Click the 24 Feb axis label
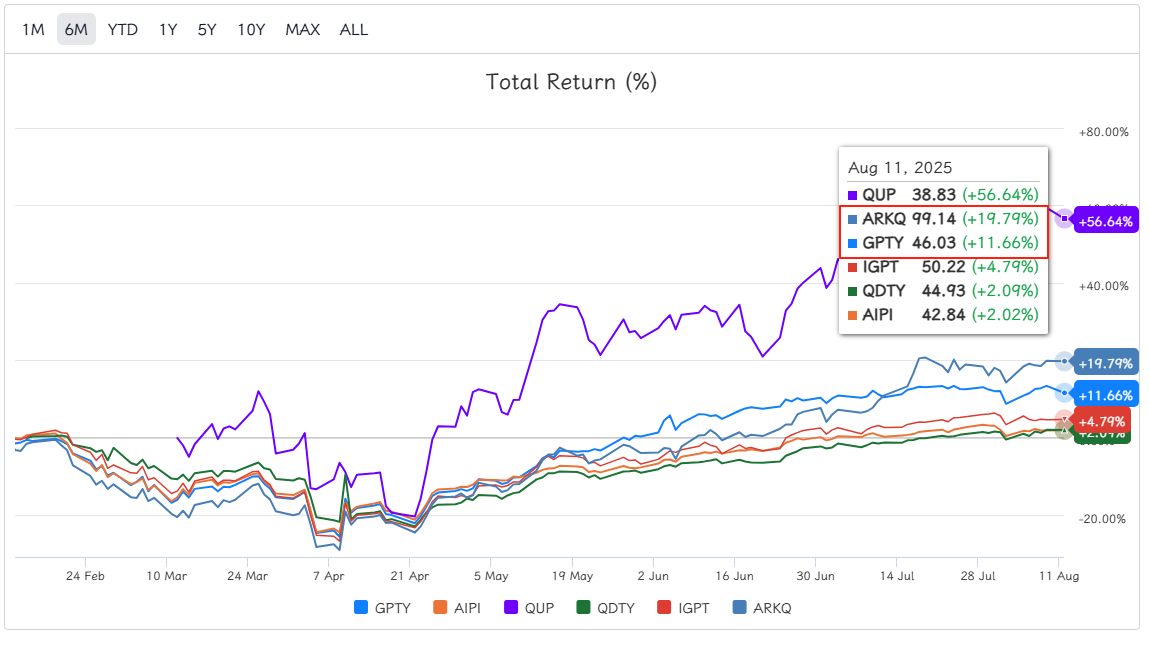The height and width of the screenshot is (658, 1150). [x=85, y=576]
